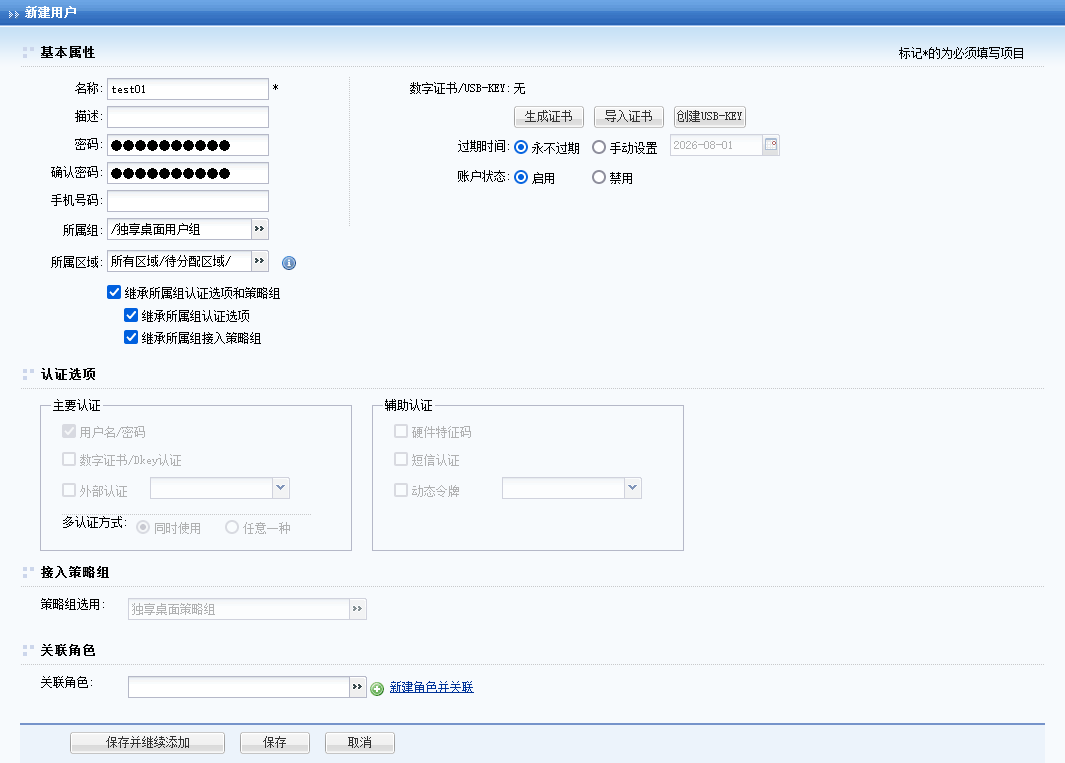Open the 新建角色并关联 link
This screenshot has width=1065, height=763.
pyautogui.click(x=431, y=687)
